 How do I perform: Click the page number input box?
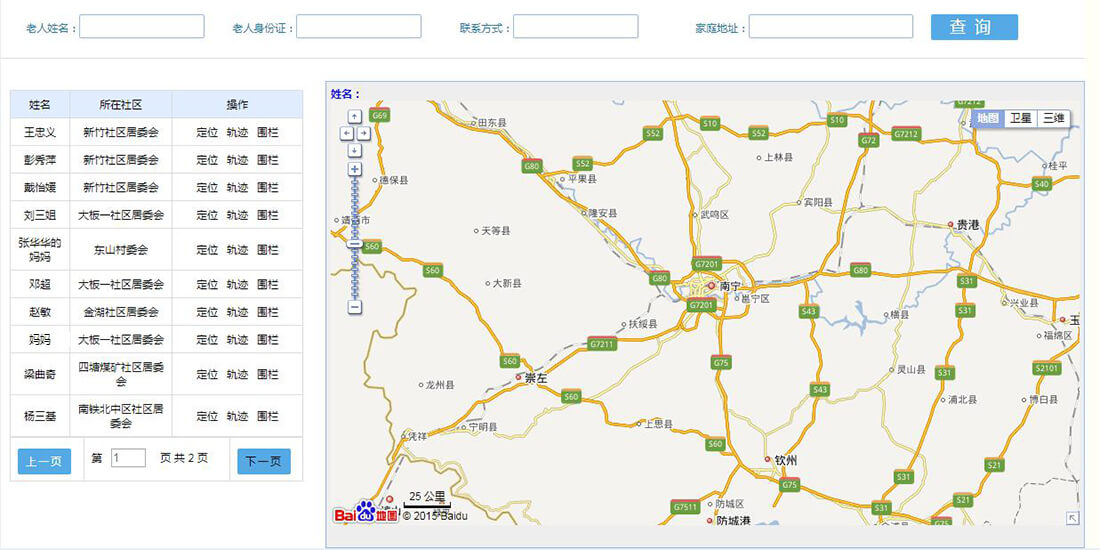tap(128, 458)
